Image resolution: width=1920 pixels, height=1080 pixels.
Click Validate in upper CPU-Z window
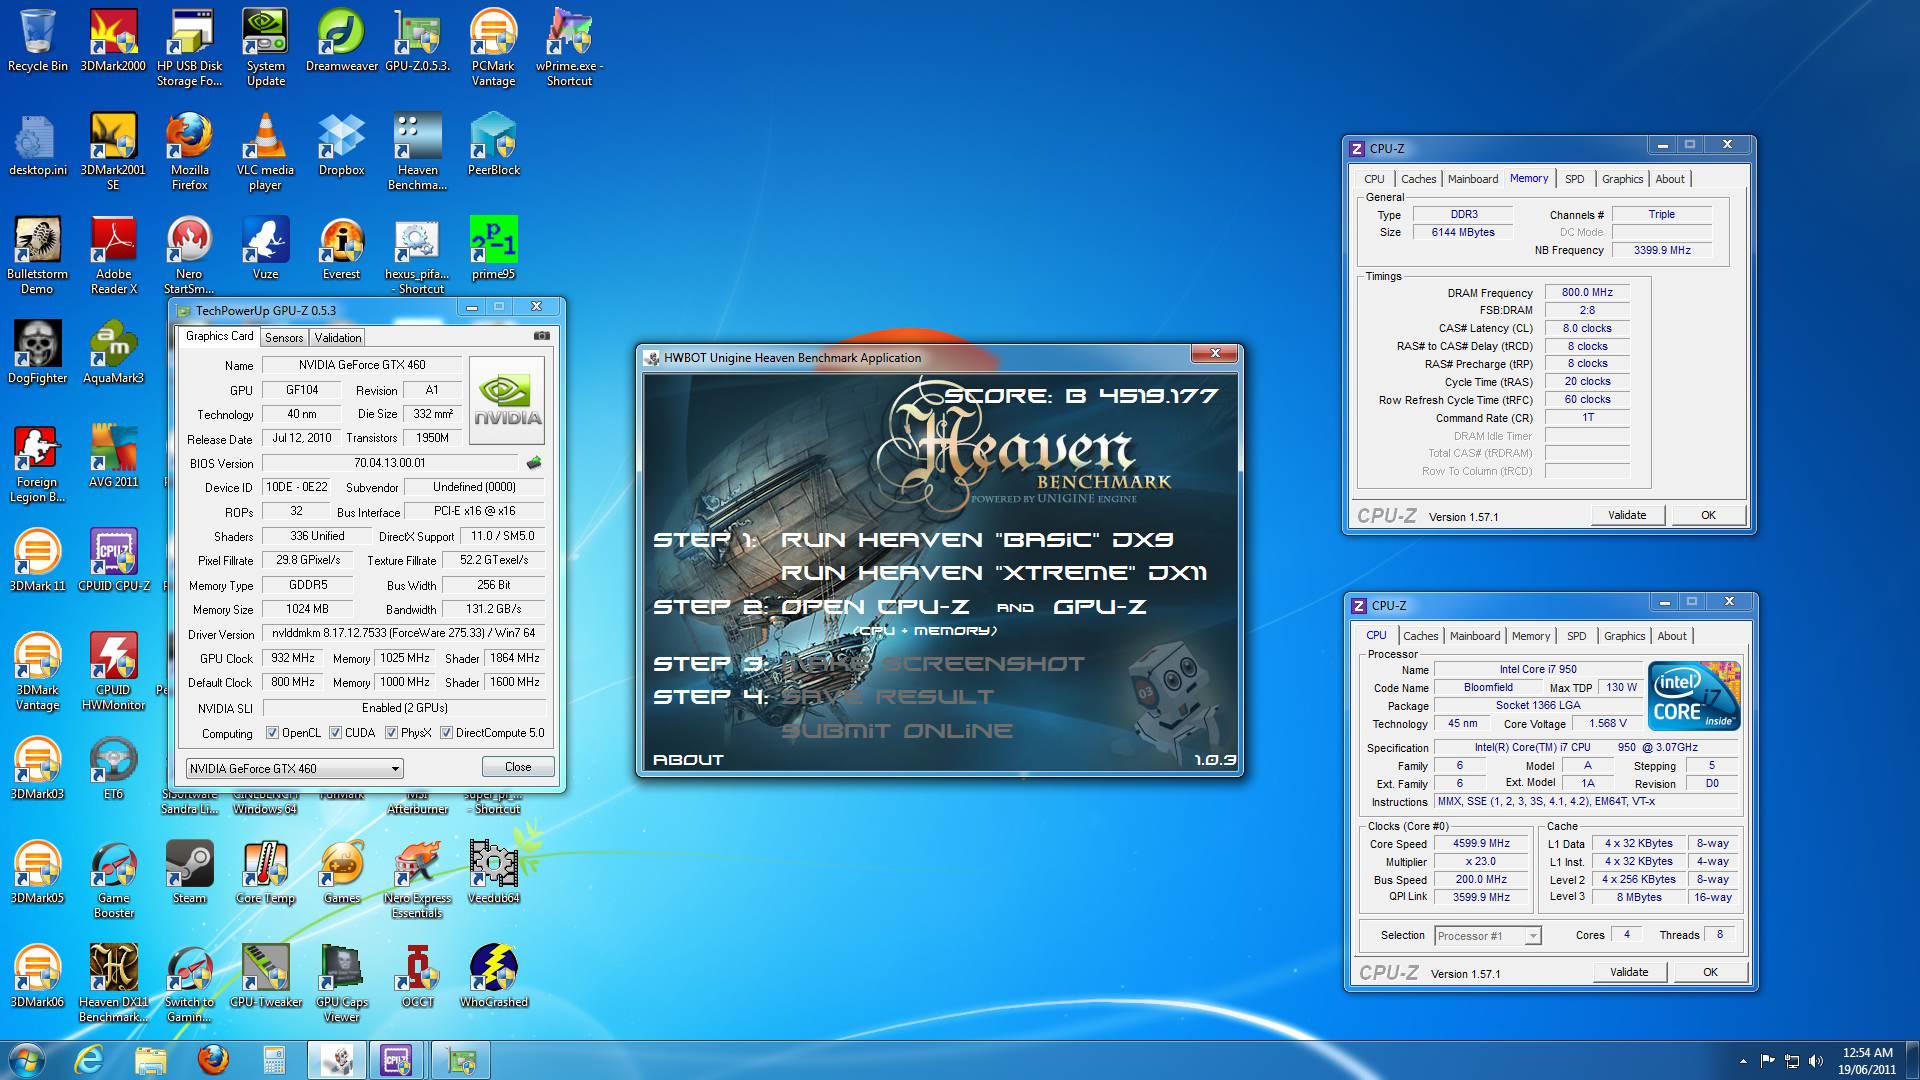pyautogui.click(x=1627, y=515)
